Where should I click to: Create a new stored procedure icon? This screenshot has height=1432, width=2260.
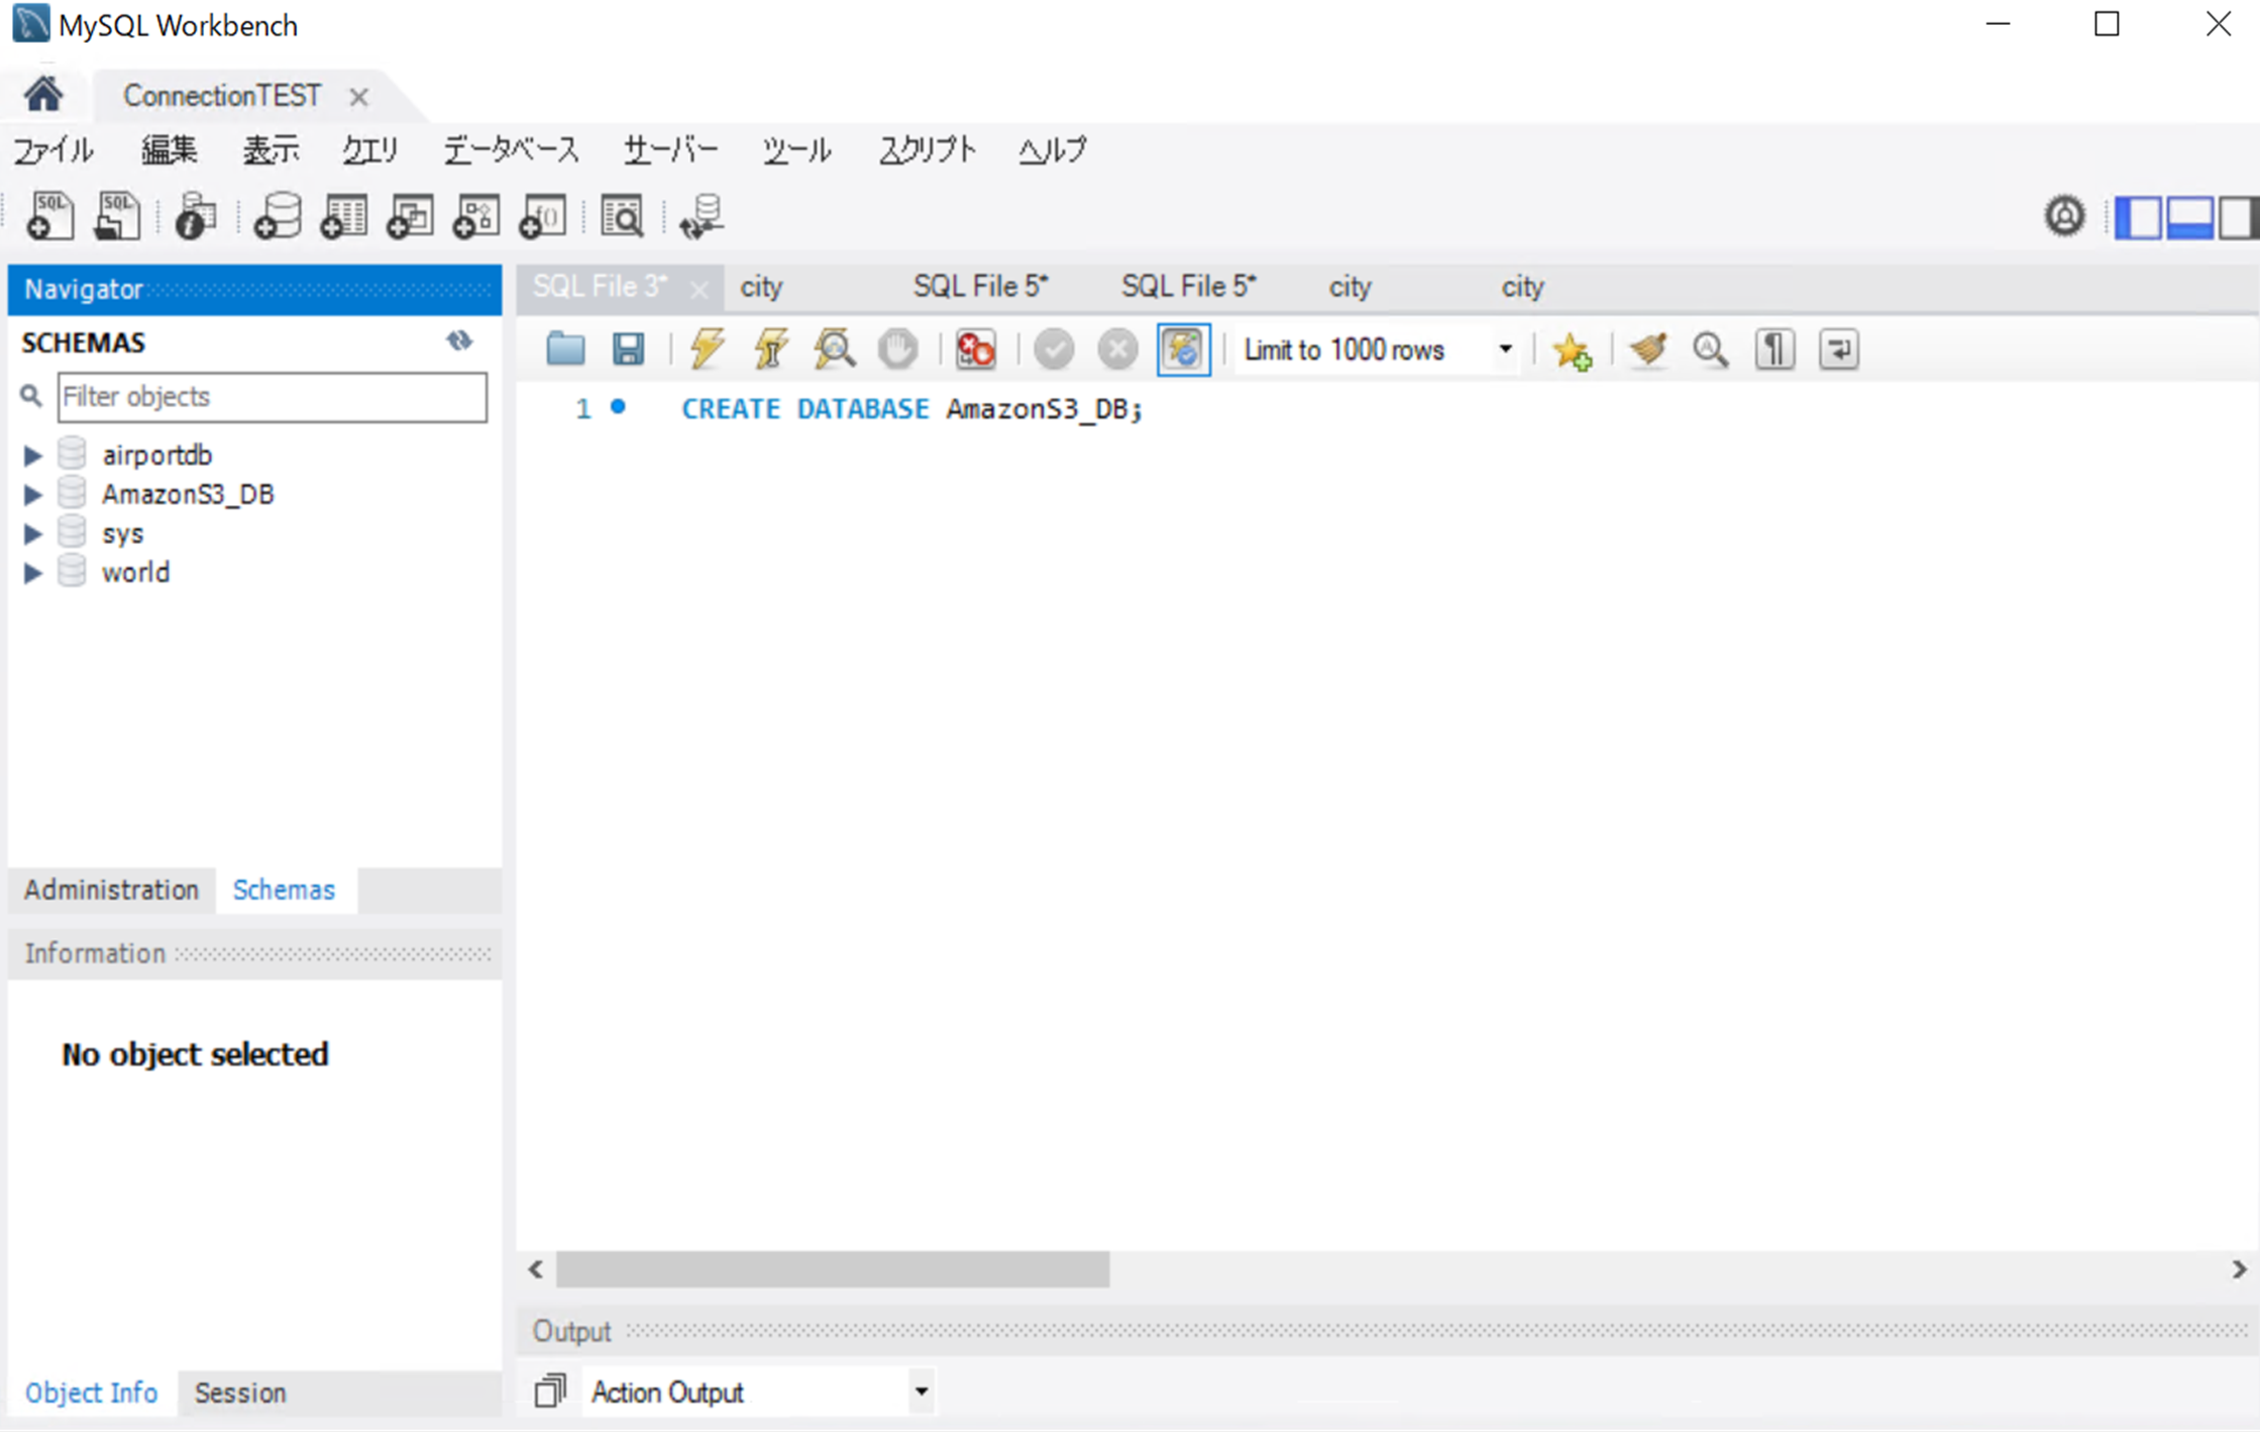coord(476,216)
